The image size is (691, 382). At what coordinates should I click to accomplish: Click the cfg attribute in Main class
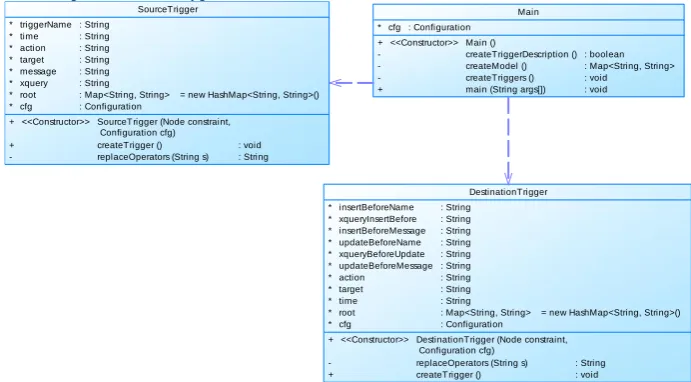tap(394, 27)
